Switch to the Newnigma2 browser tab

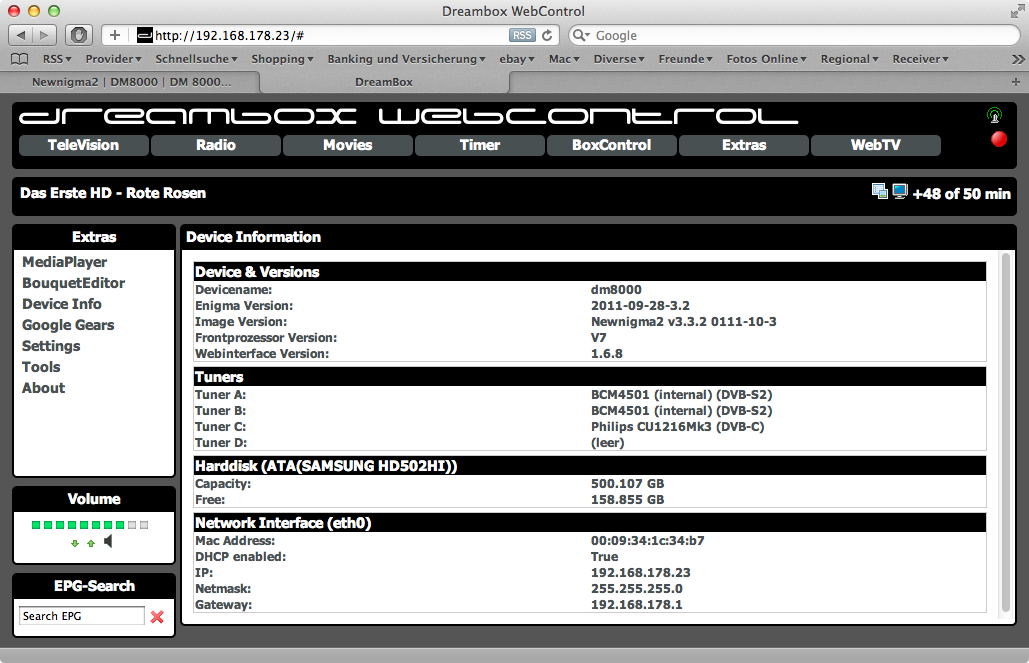coord(131,82)
